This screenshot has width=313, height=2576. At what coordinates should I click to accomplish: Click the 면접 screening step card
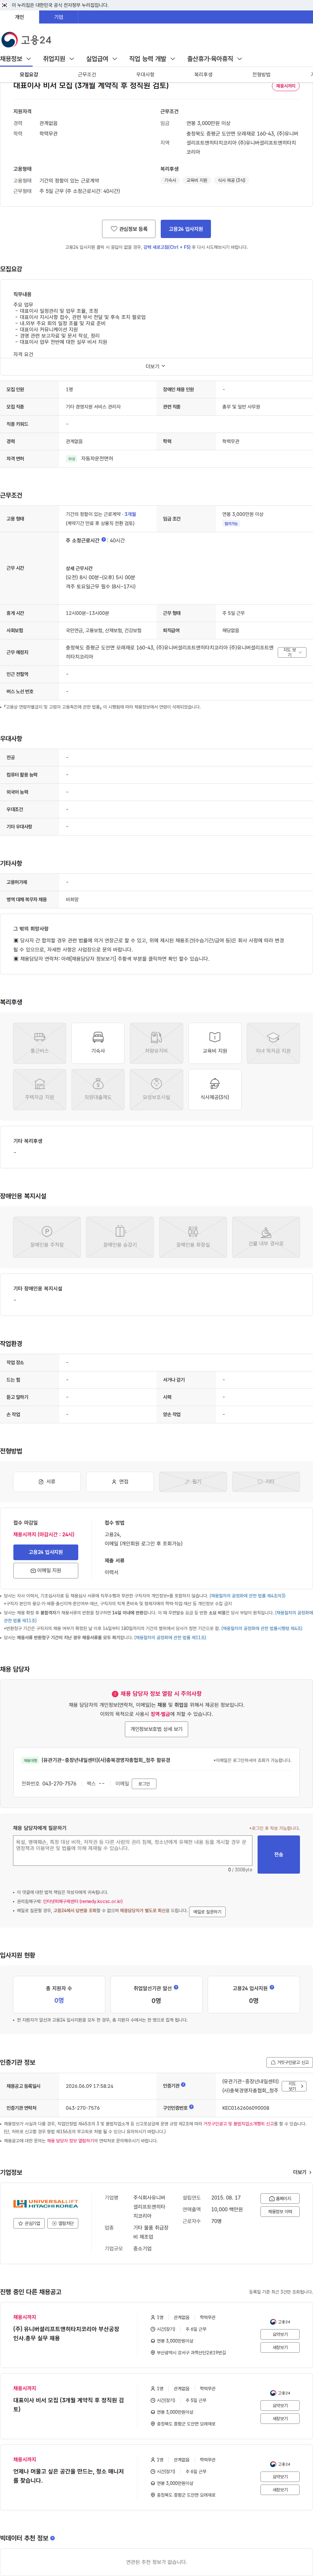click(120, 1482)
